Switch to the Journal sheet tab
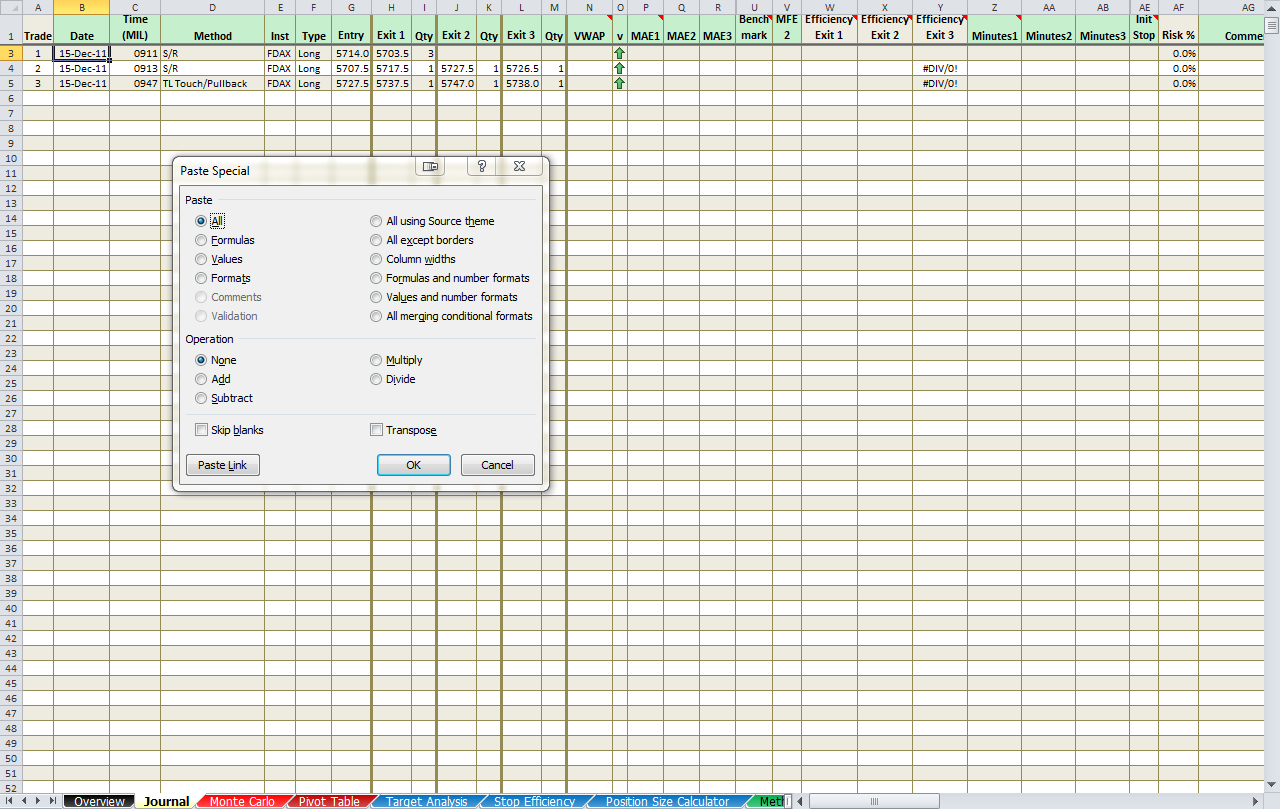Screen dimensions: 1280x809 (166, 801)
